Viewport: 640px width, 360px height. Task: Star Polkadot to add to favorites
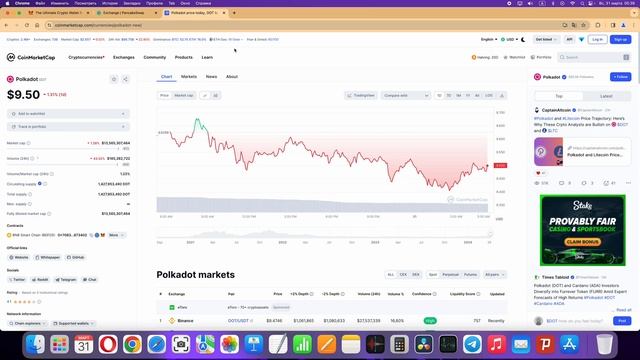(114, 79)
